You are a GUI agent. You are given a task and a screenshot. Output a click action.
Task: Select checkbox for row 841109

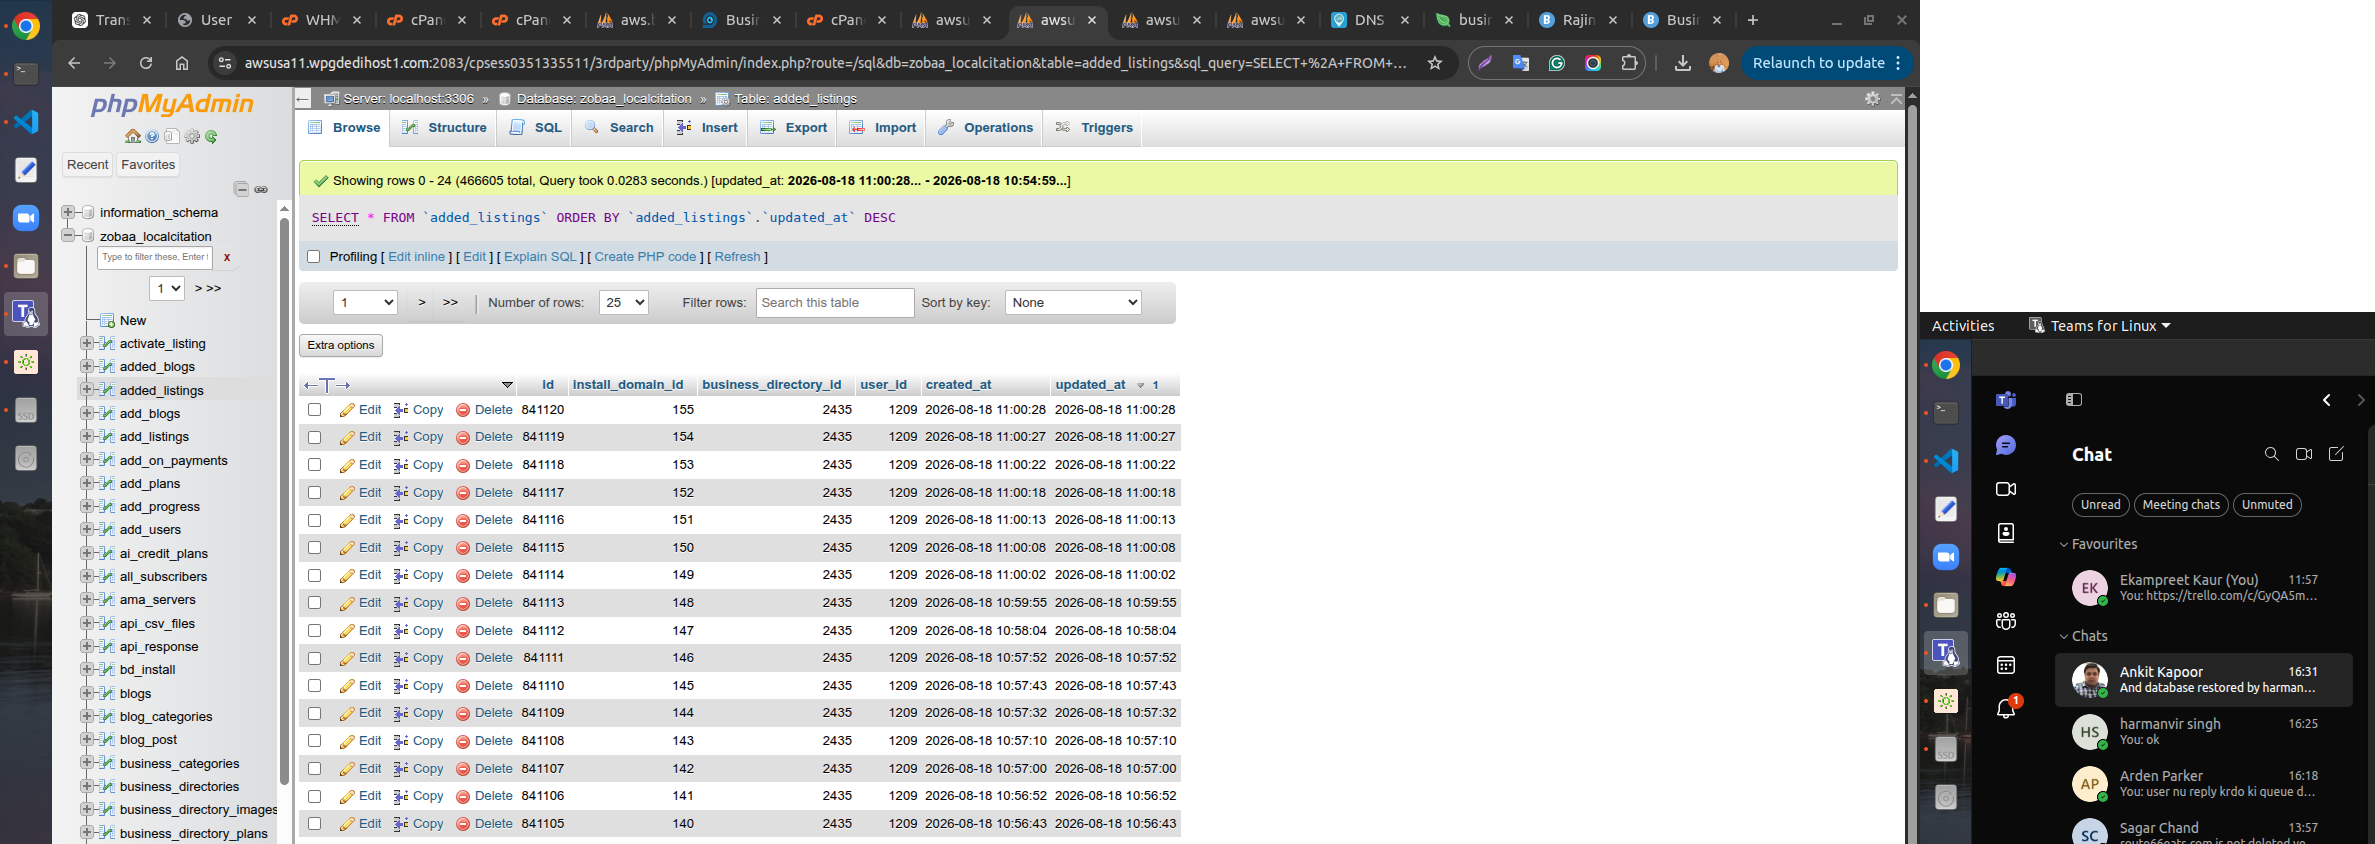click(315, 713)
